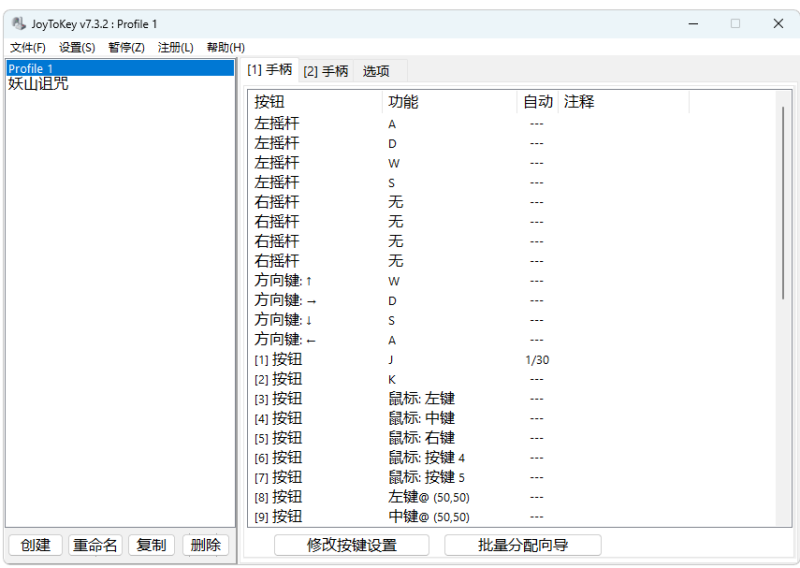Select the [8] 按钮 row

pos(512,497)
